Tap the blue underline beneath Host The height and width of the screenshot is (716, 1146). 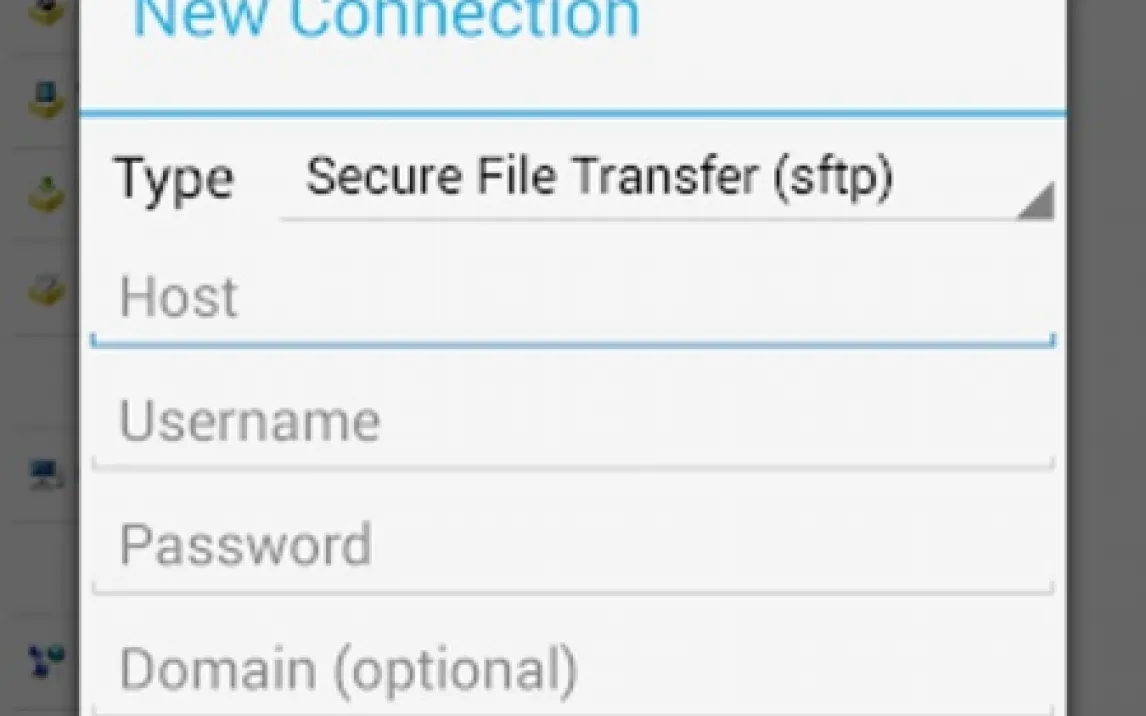click(572, 343)
